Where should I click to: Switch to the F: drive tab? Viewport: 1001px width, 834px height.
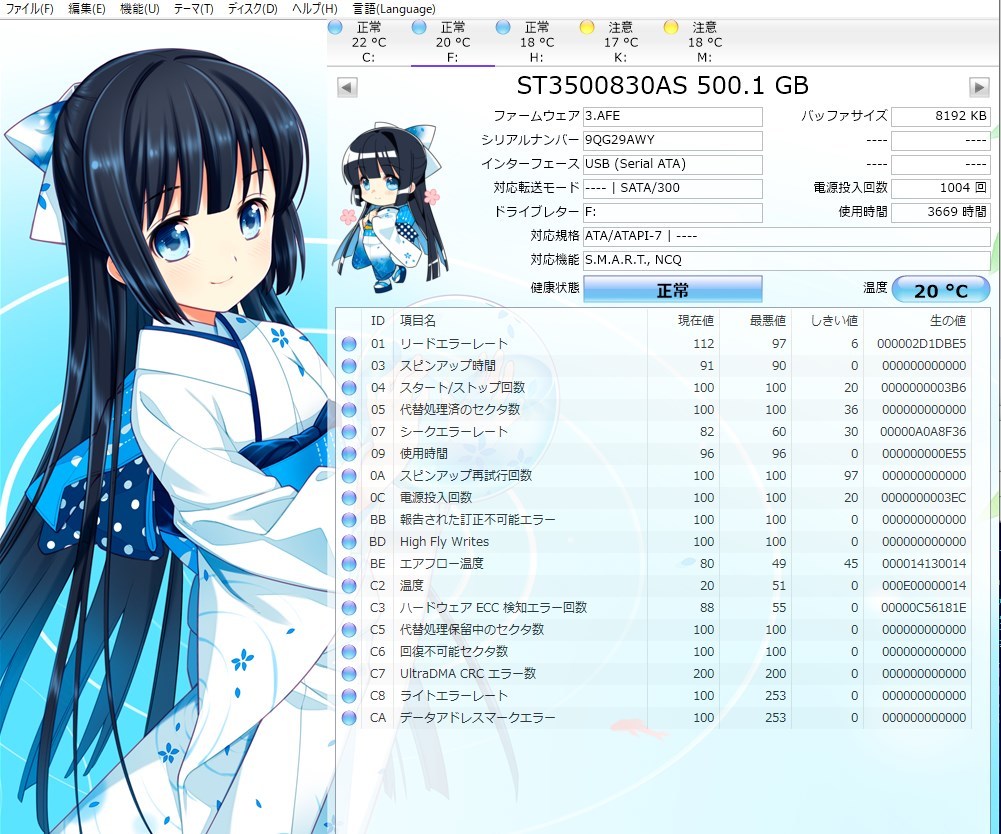453,42
